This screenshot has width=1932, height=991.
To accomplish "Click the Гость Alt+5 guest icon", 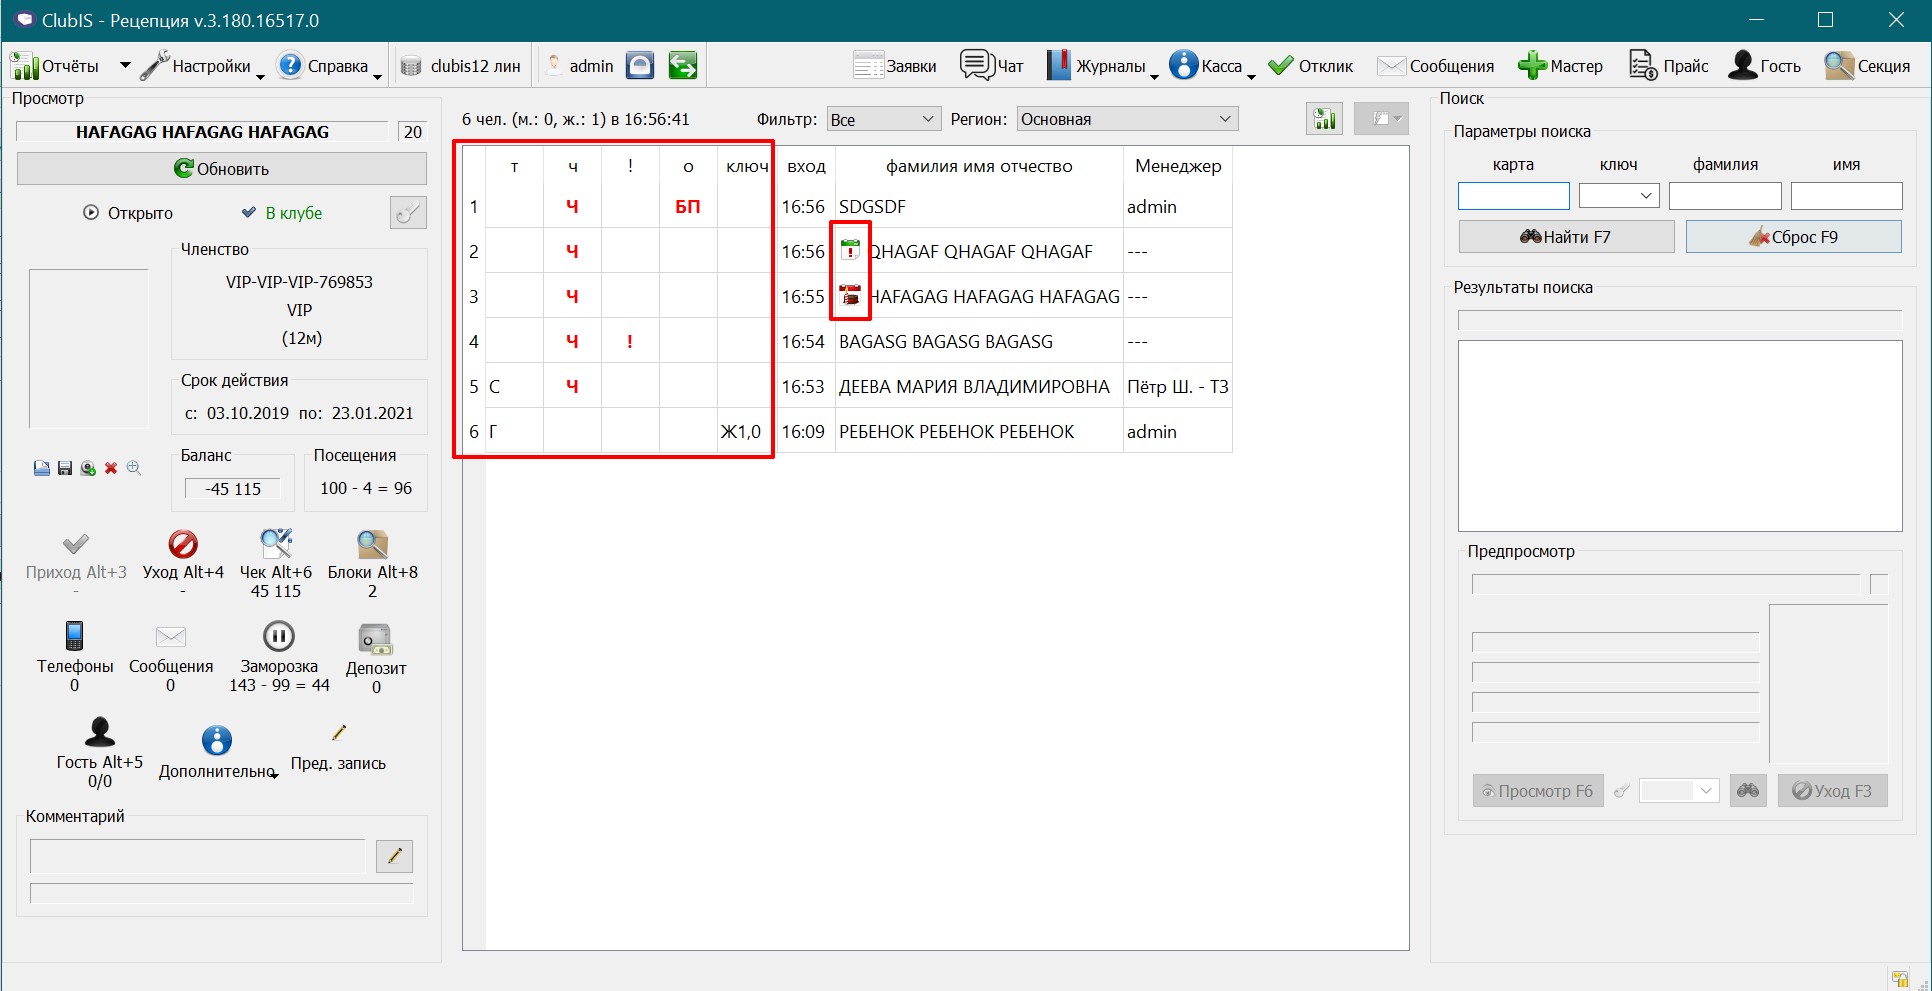I will 100,732.
